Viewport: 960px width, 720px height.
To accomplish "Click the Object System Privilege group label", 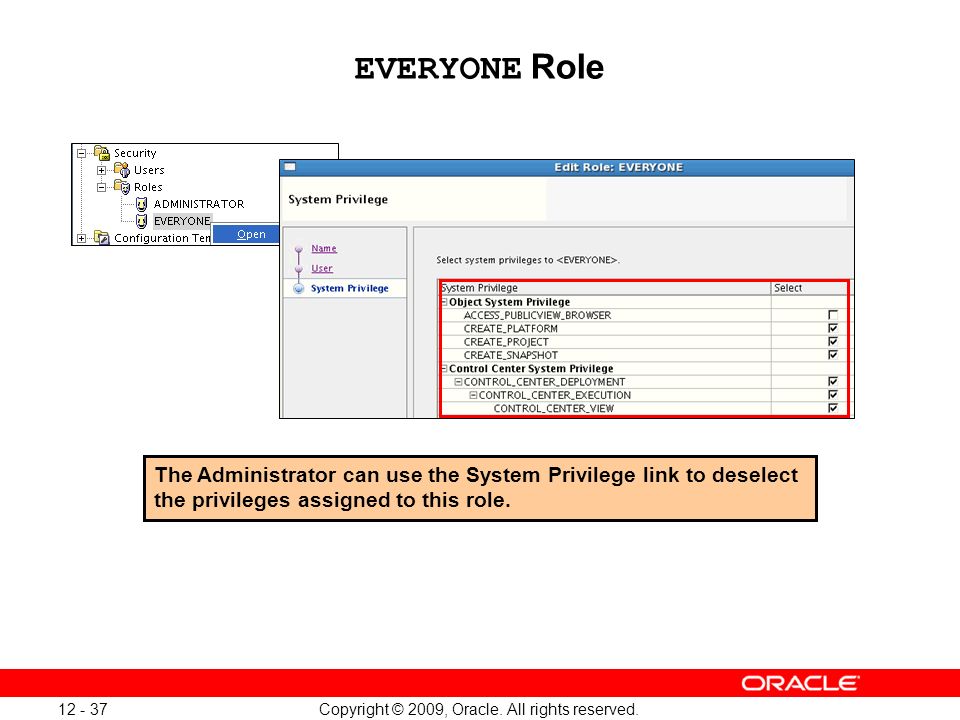I will click(509, 302).
